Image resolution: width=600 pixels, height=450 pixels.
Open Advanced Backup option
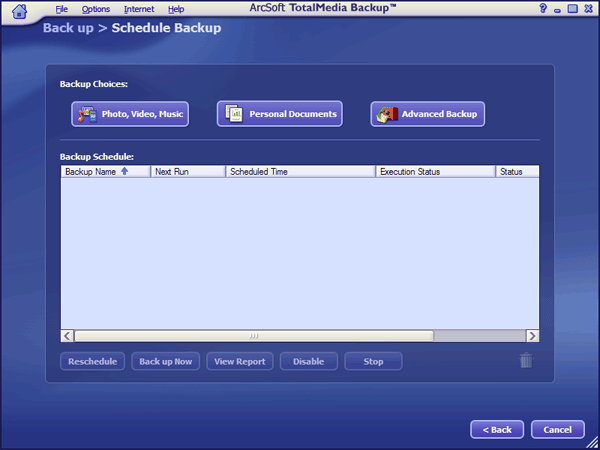point(428,115)
